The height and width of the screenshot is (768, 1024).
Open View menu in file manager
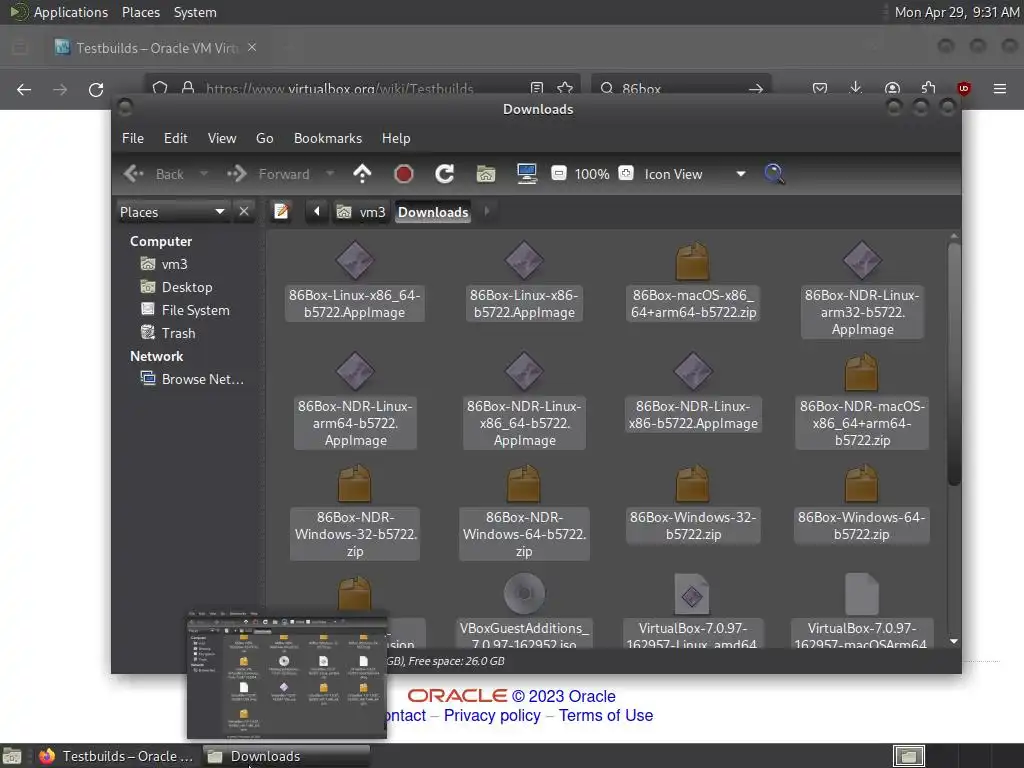[x=222, y=138]
